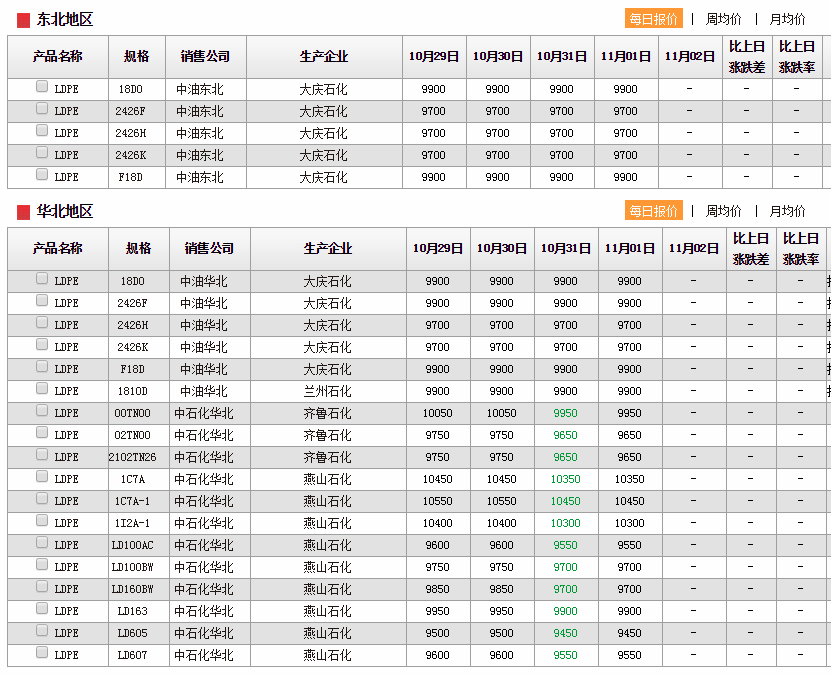The width and height of the screenshot is (831, 674).
Task: Check the 1810D 兰州石化 row checkbox
Action: 42,388
